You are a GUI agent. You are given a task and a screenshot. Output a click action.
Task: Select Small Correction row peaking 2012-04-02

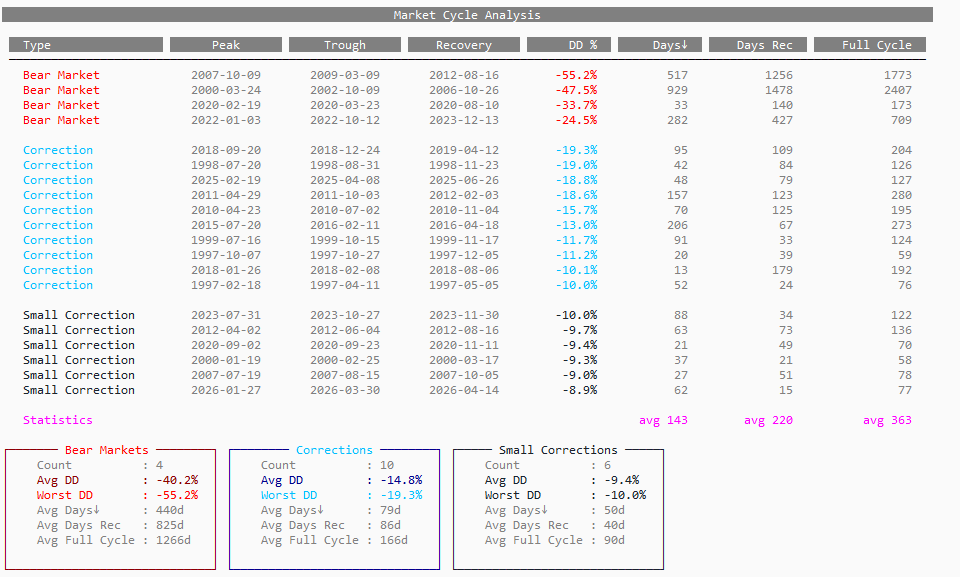(467, 330)
